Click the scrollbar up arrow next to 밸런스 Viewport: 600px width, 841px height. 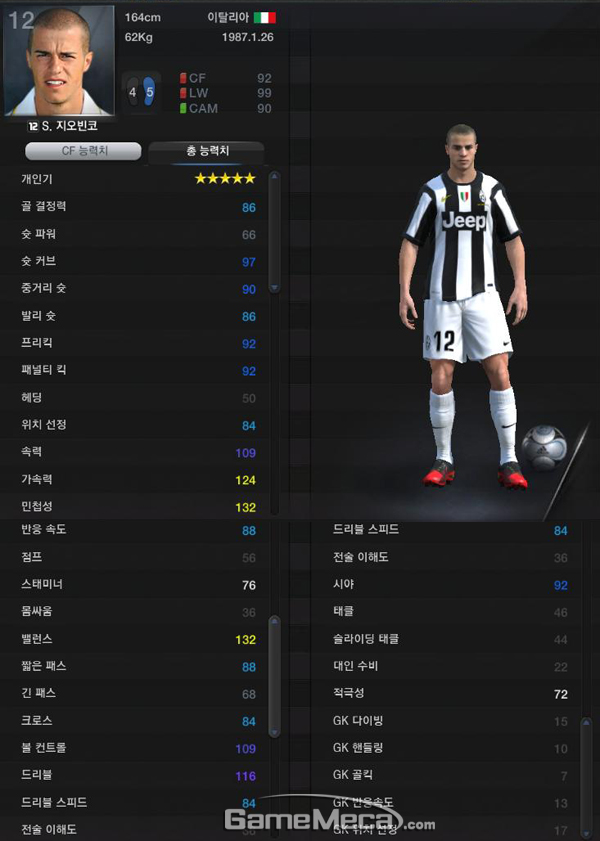pos(275,621)
